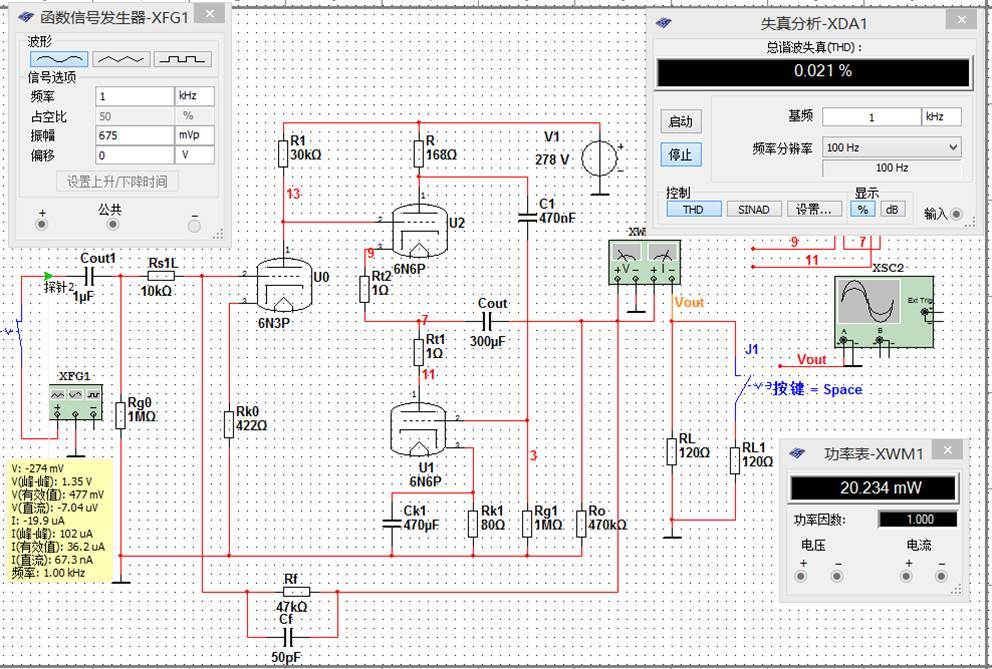Click the wattmeter instrument icon on schematic

(644, 261)
